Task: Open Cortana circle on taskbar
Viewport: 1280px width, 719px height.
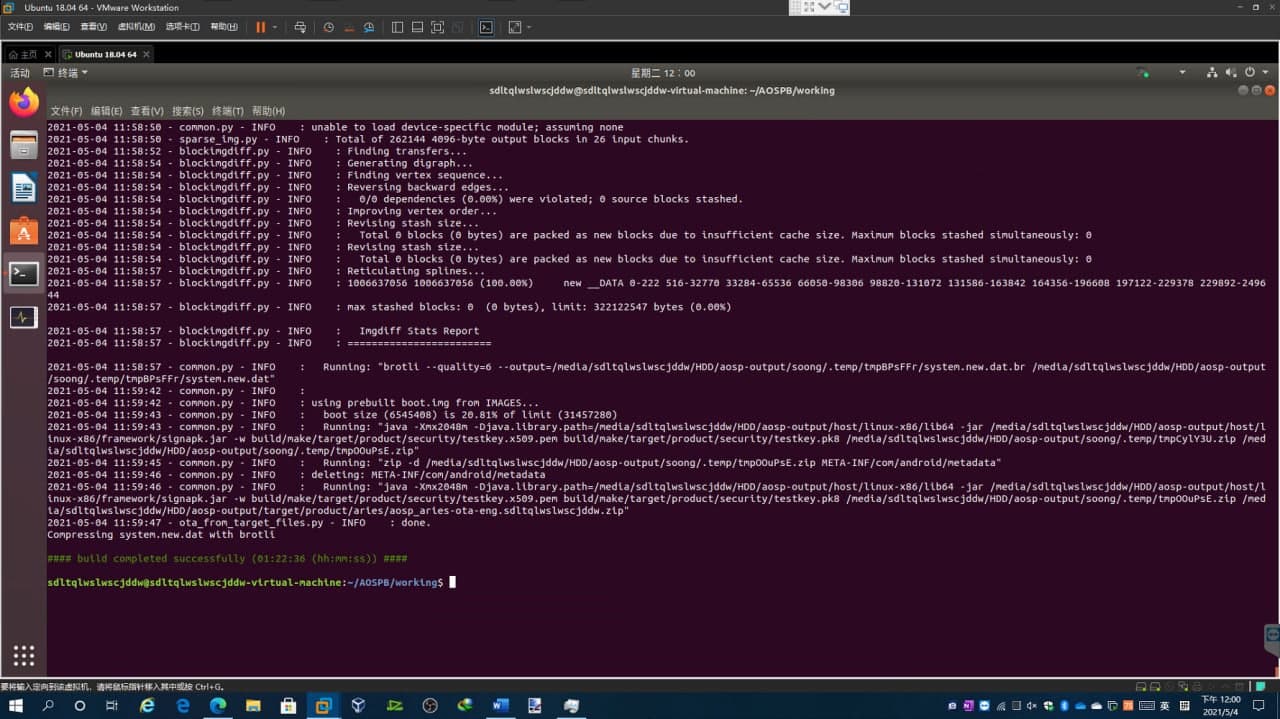Action: 80,705
